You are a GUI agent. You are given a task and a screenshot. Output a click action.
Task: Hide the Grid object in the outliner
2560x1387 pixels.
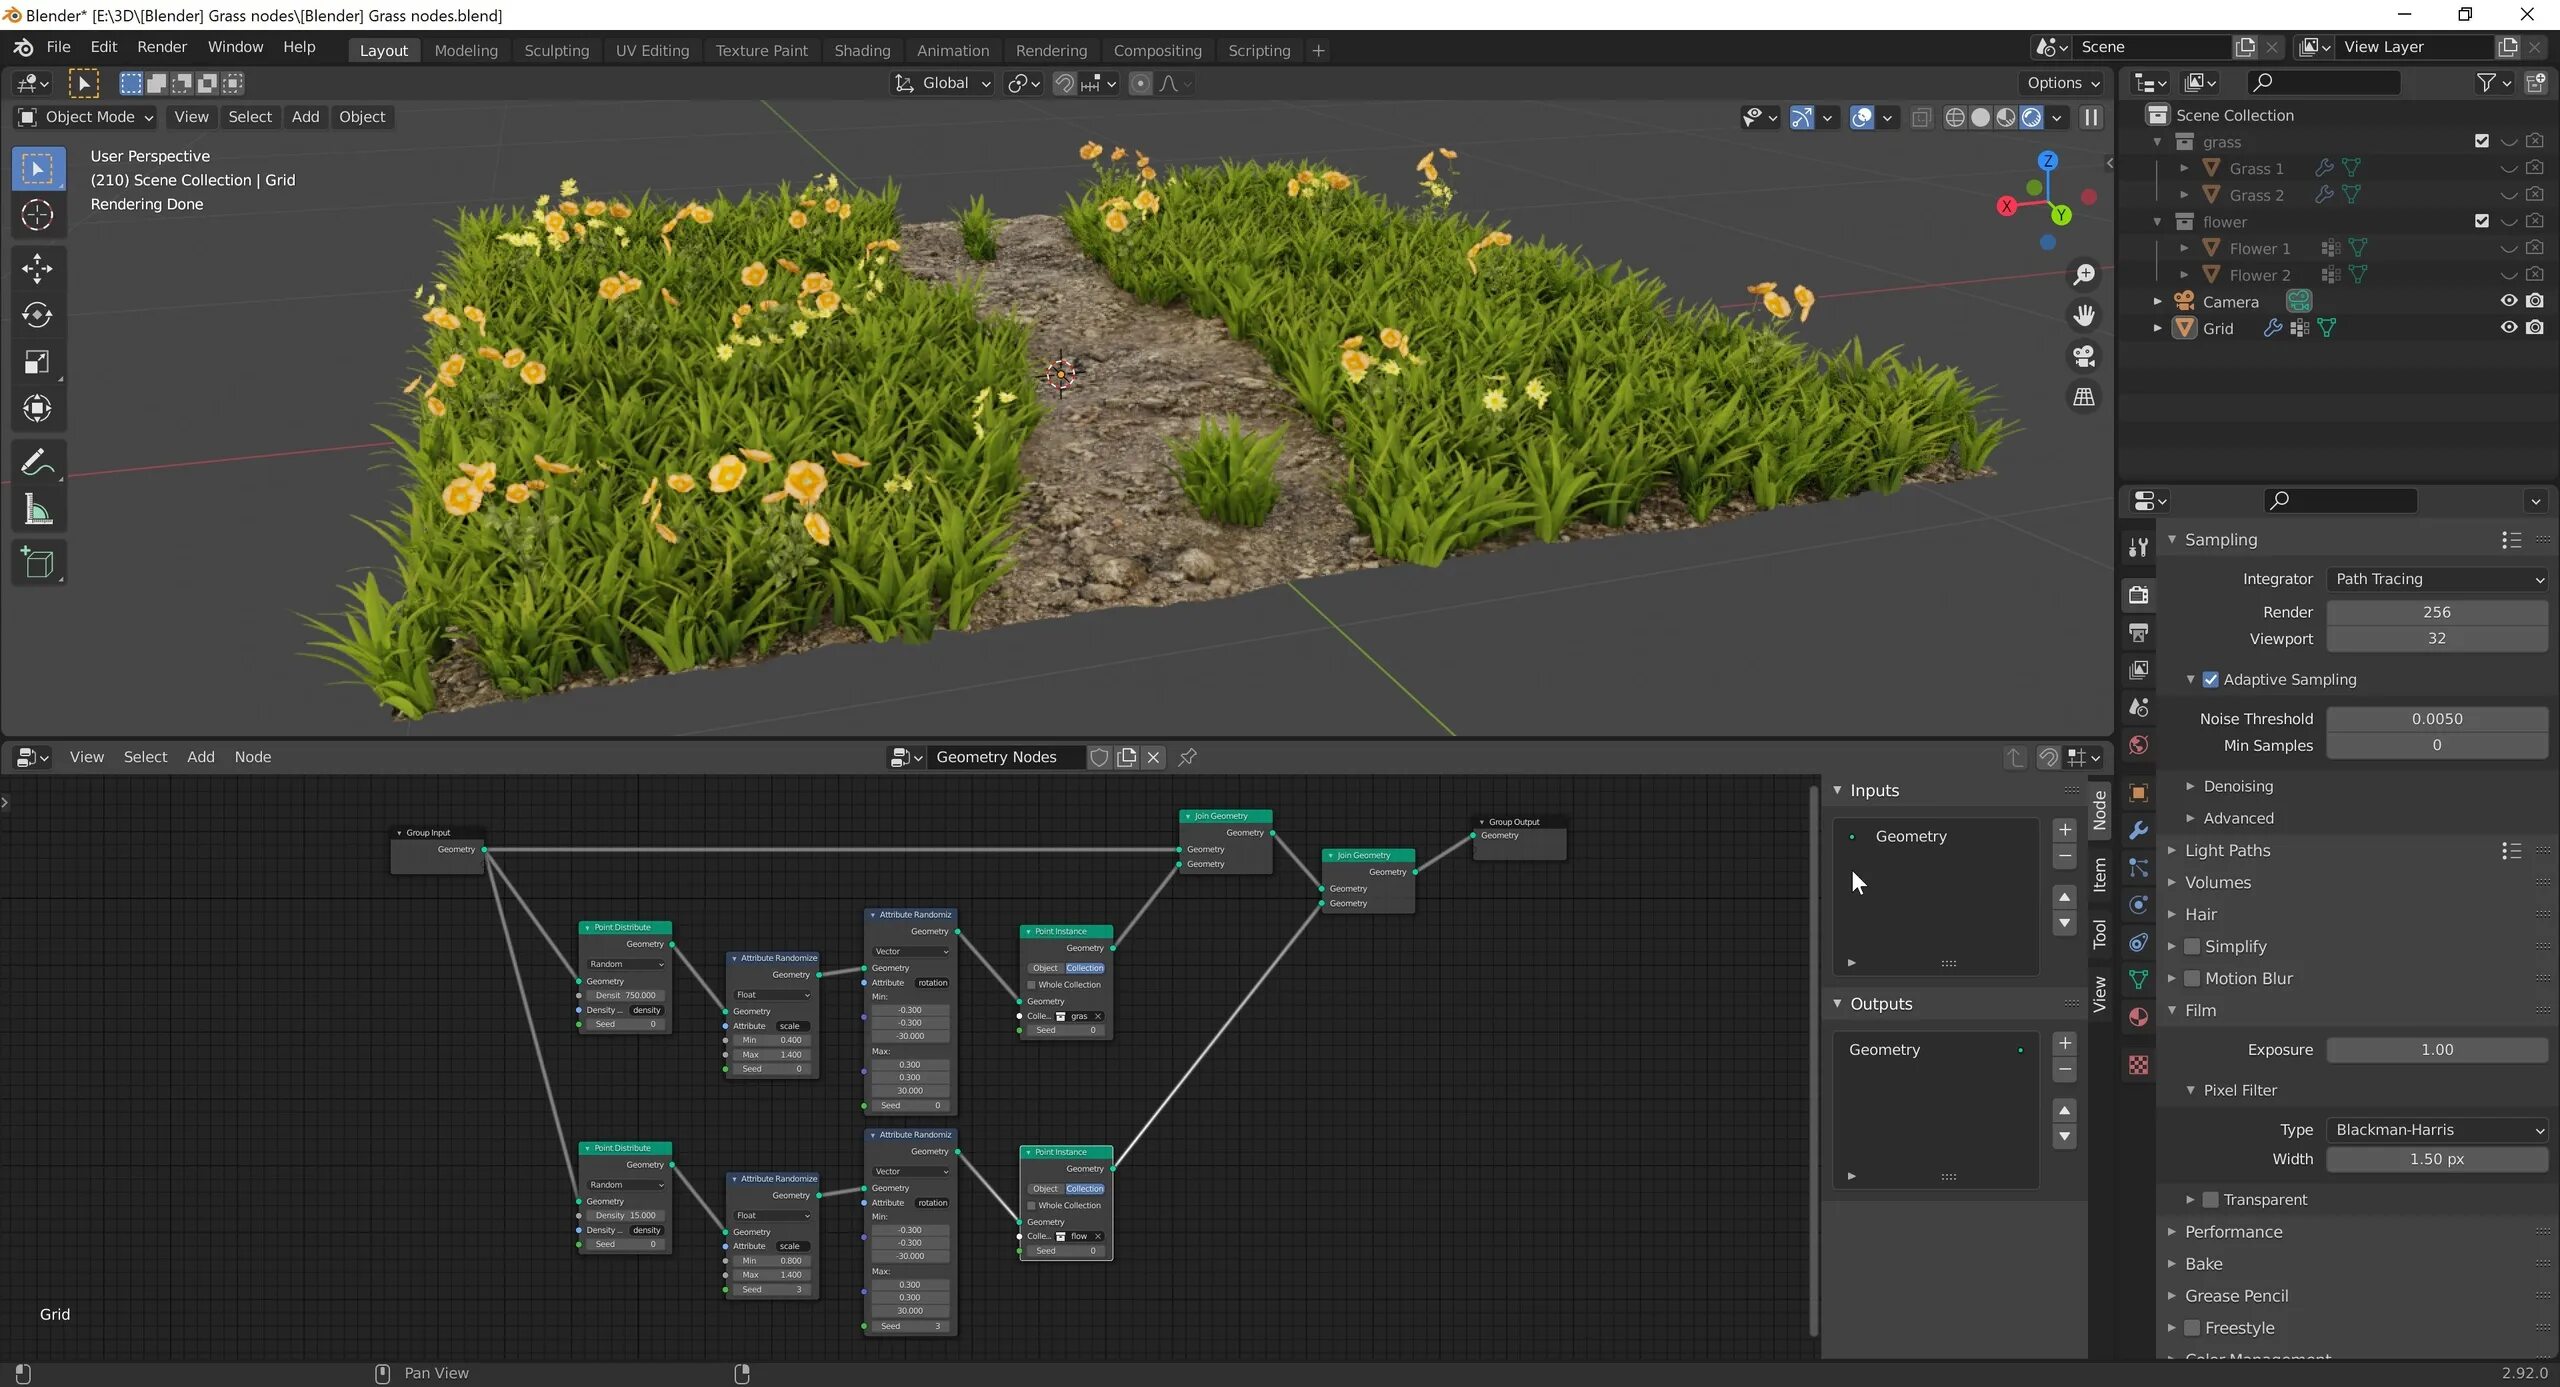tap(2508, 328)
